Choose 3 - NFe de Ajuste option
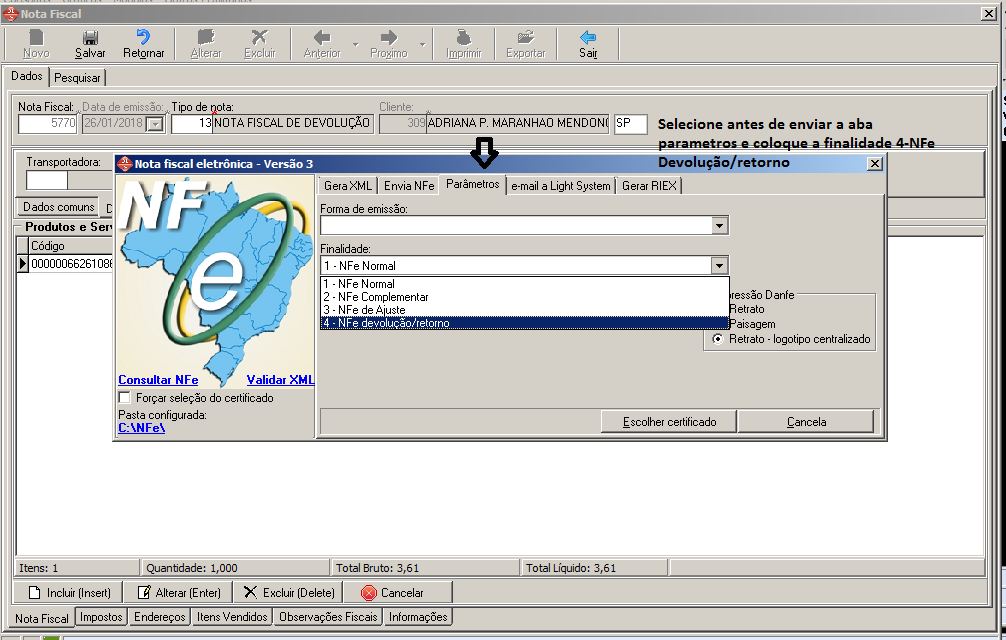Viewport: 1006px width, 640px height. click(x=525, y=310)
